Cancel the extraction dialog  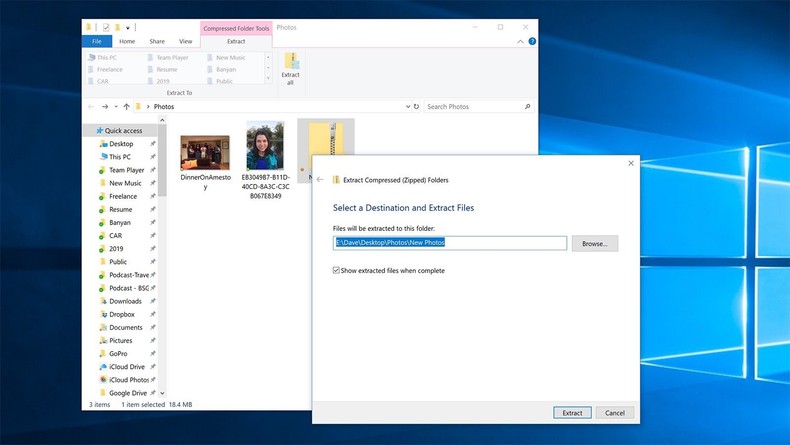pyautogui.click(x=614, y=412)
